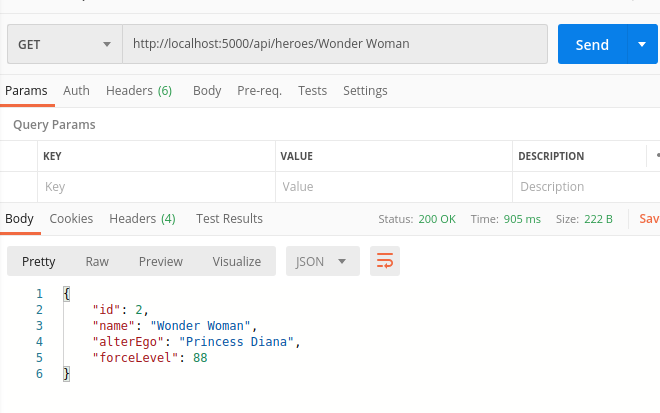Open the request Headers (6) tab
The height and width of the screenshot is (413, 660).
point(139,90)
